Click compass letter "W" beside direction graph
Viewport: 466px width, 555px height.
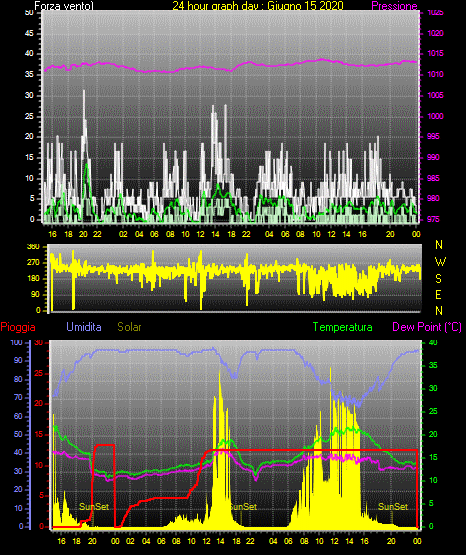[440, 262]
